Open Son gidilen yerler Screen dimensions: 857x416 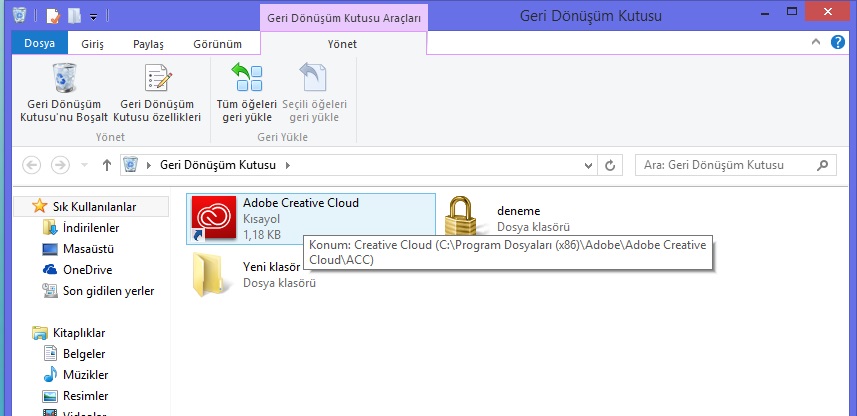click(108, 291)
